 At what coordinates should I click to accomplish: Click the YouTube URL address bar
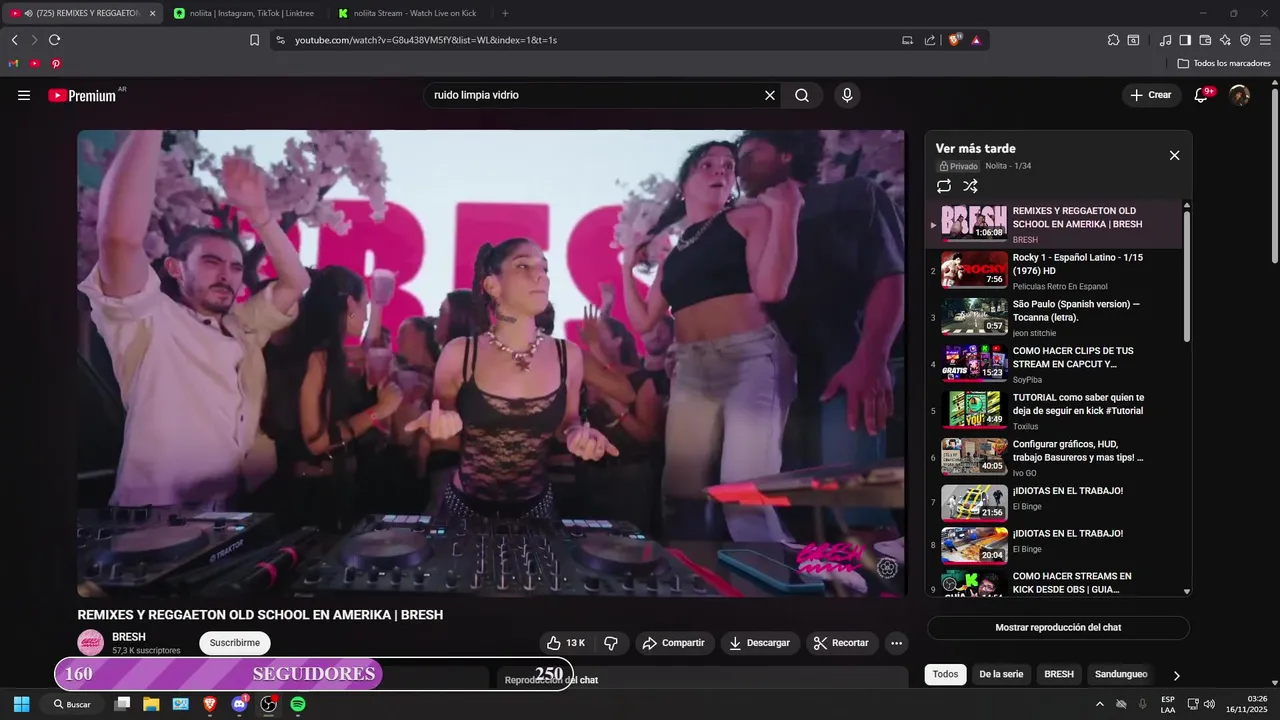(x=590, y=40)
